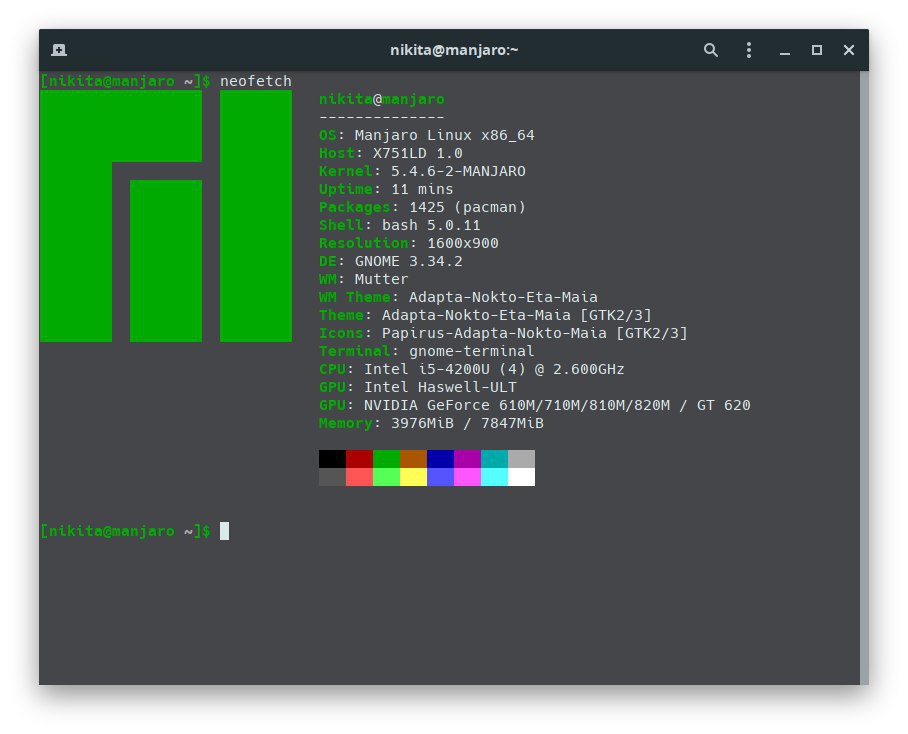Viewport: 908px width, 734px height.
Task: Close the terminal window
Action: [848, 50]
